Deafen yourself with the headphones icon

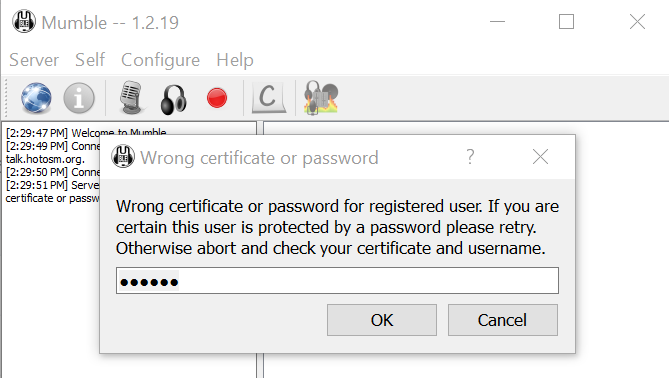(x=174, y=99)
